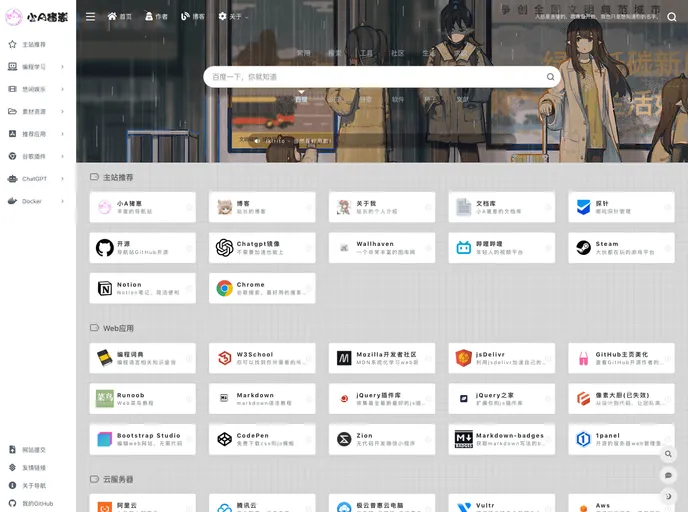
Task: Click the 1panel blue hexagon icon
Action: pos(583,439)
